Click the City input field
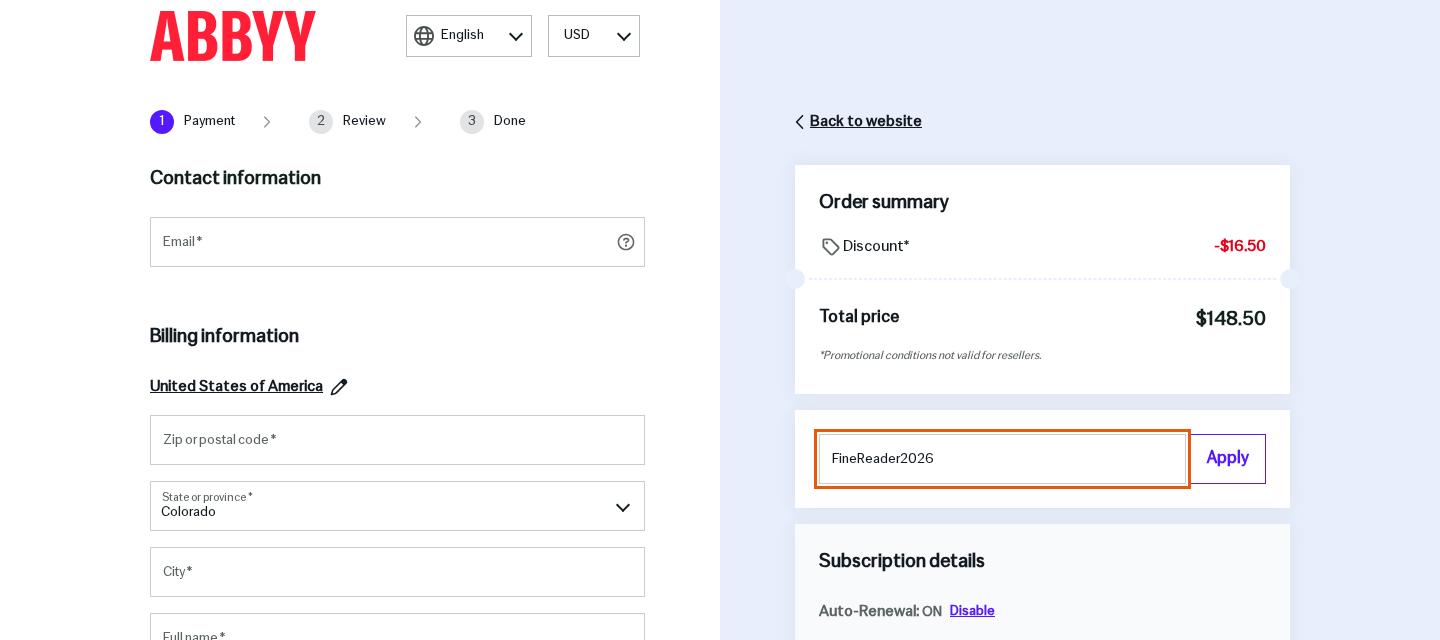1440x640 pixels. pos(397,572)
